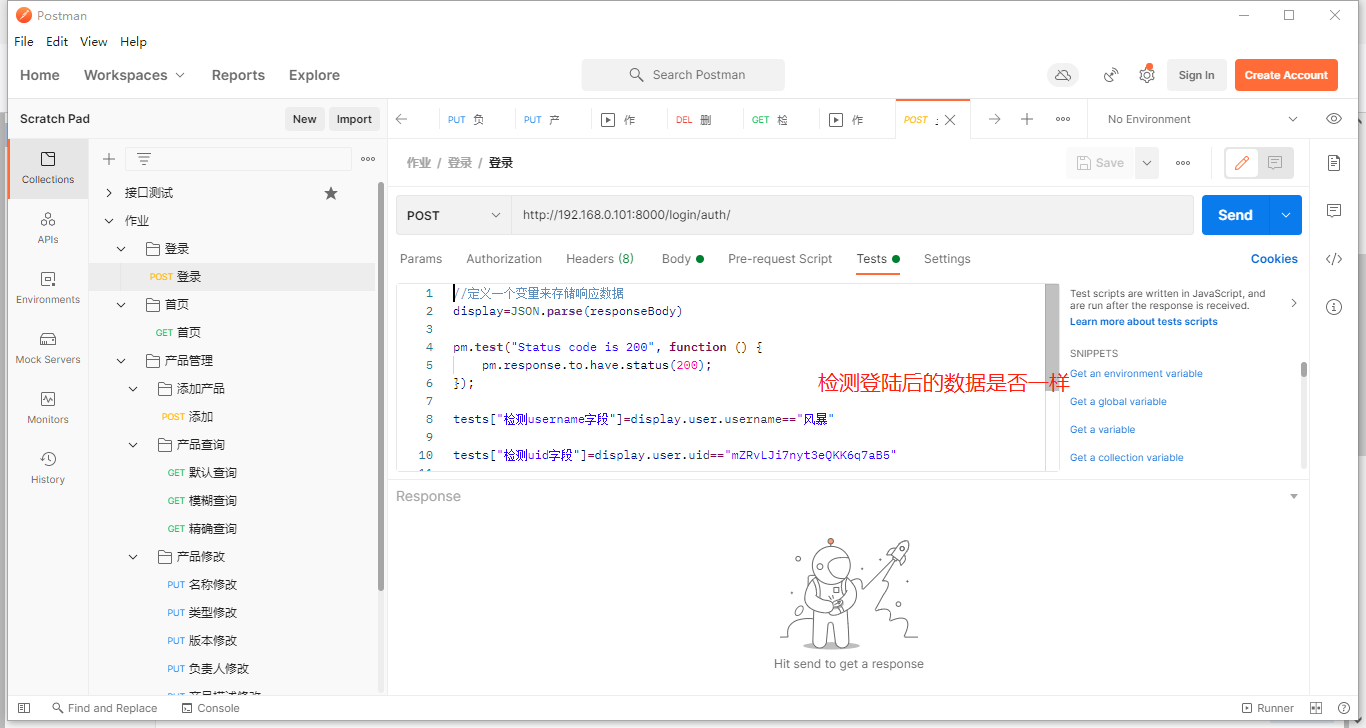The height and width of the screenshot is (728, 1366).
Task: Click the Search Postman box
Action: tap(683, 75)
